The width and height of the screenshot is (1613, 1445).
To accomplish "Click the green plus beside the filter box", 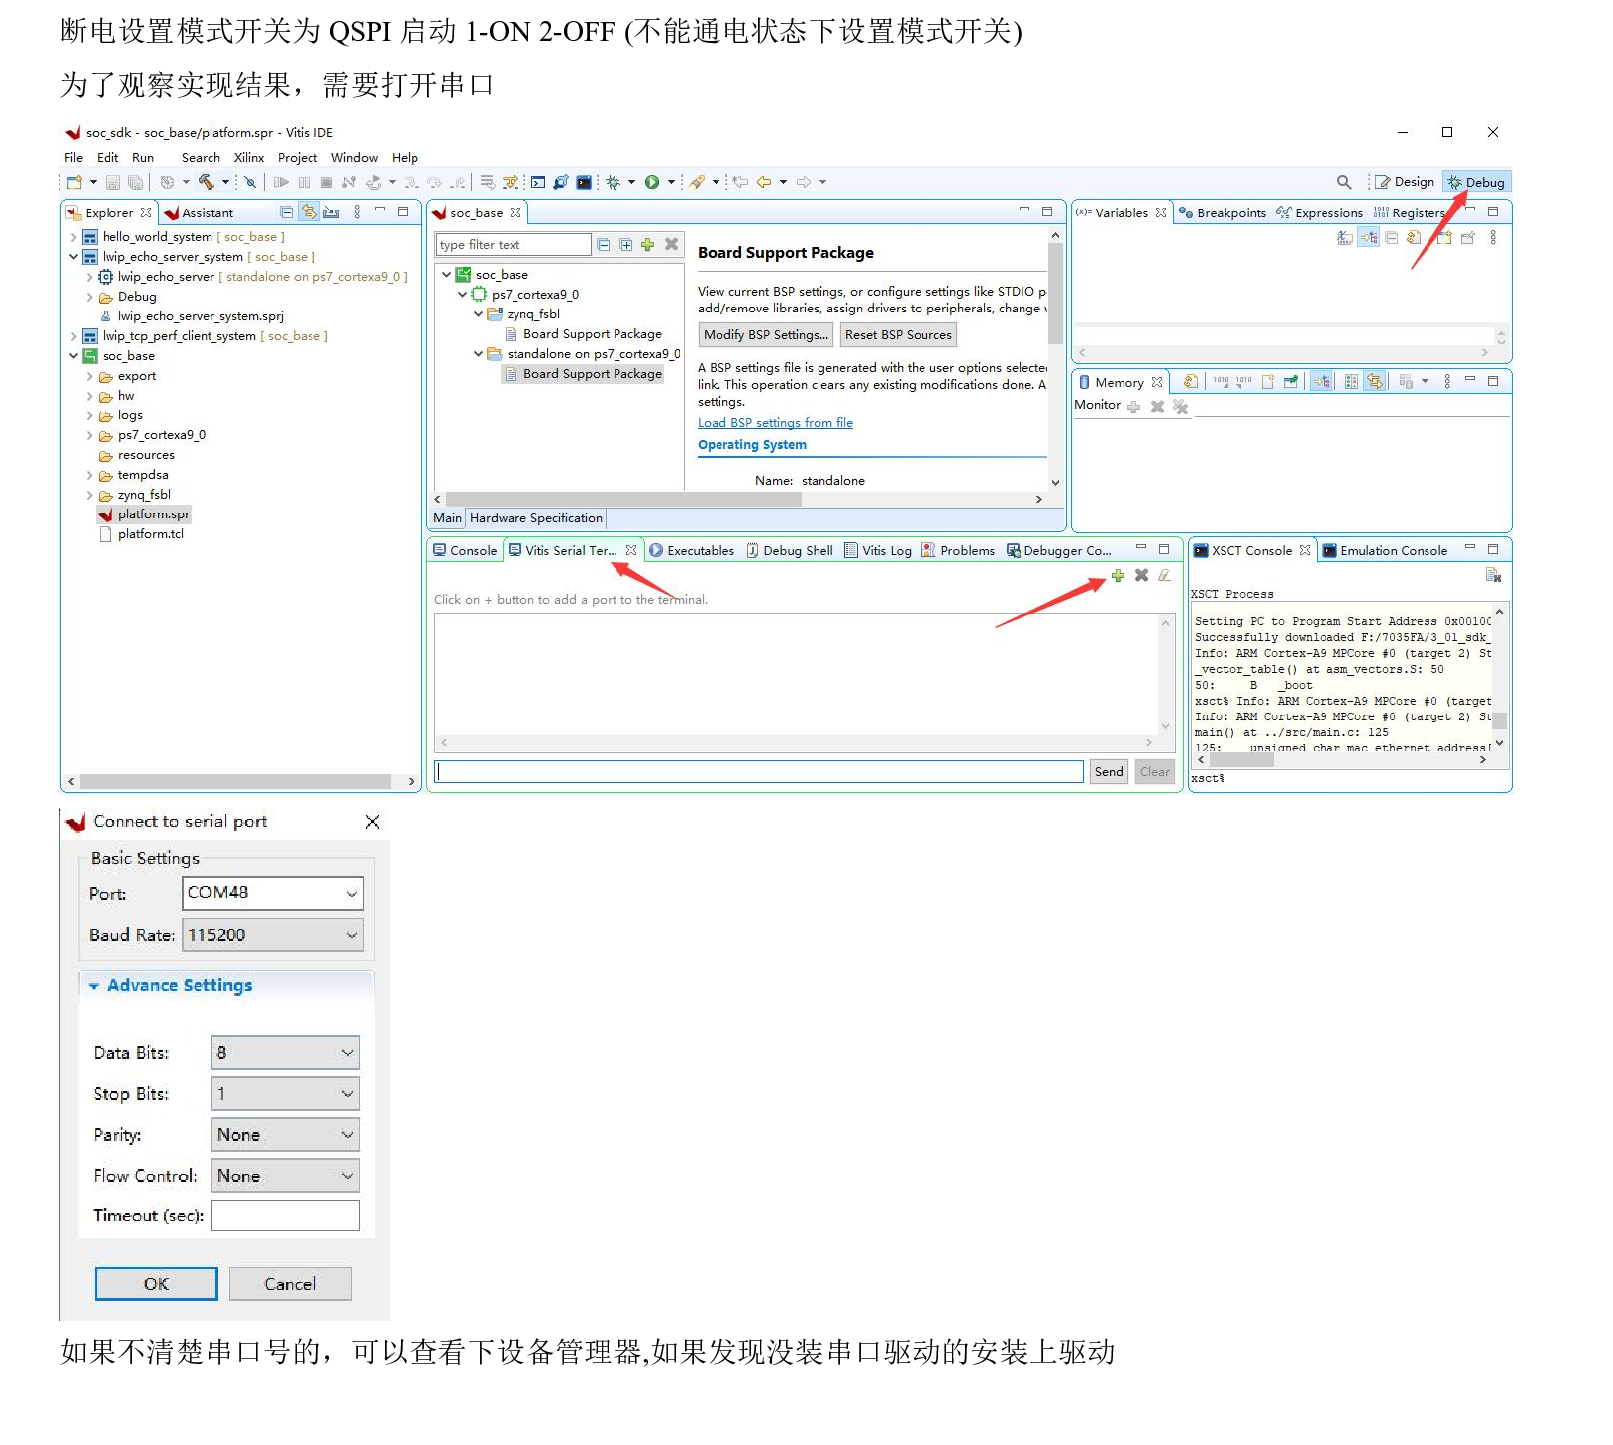I will tap(647, 245).
